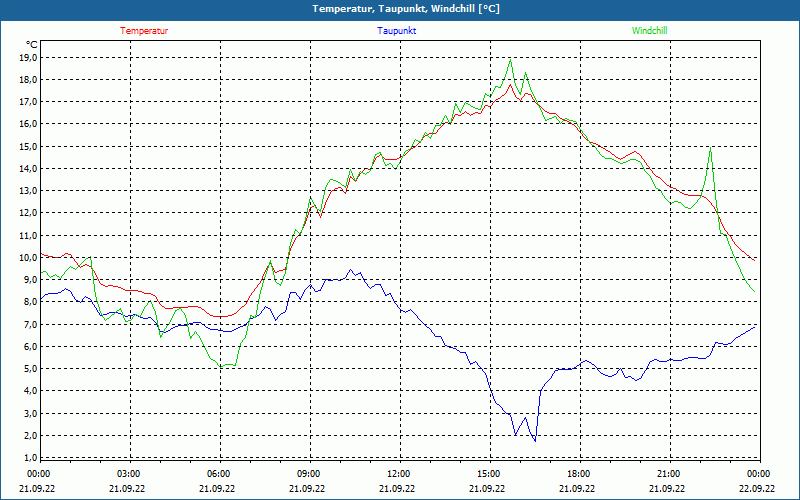Click the 16,0 y-axis value
This screenshot has height=500, width=800.
(x=28, y=124)
